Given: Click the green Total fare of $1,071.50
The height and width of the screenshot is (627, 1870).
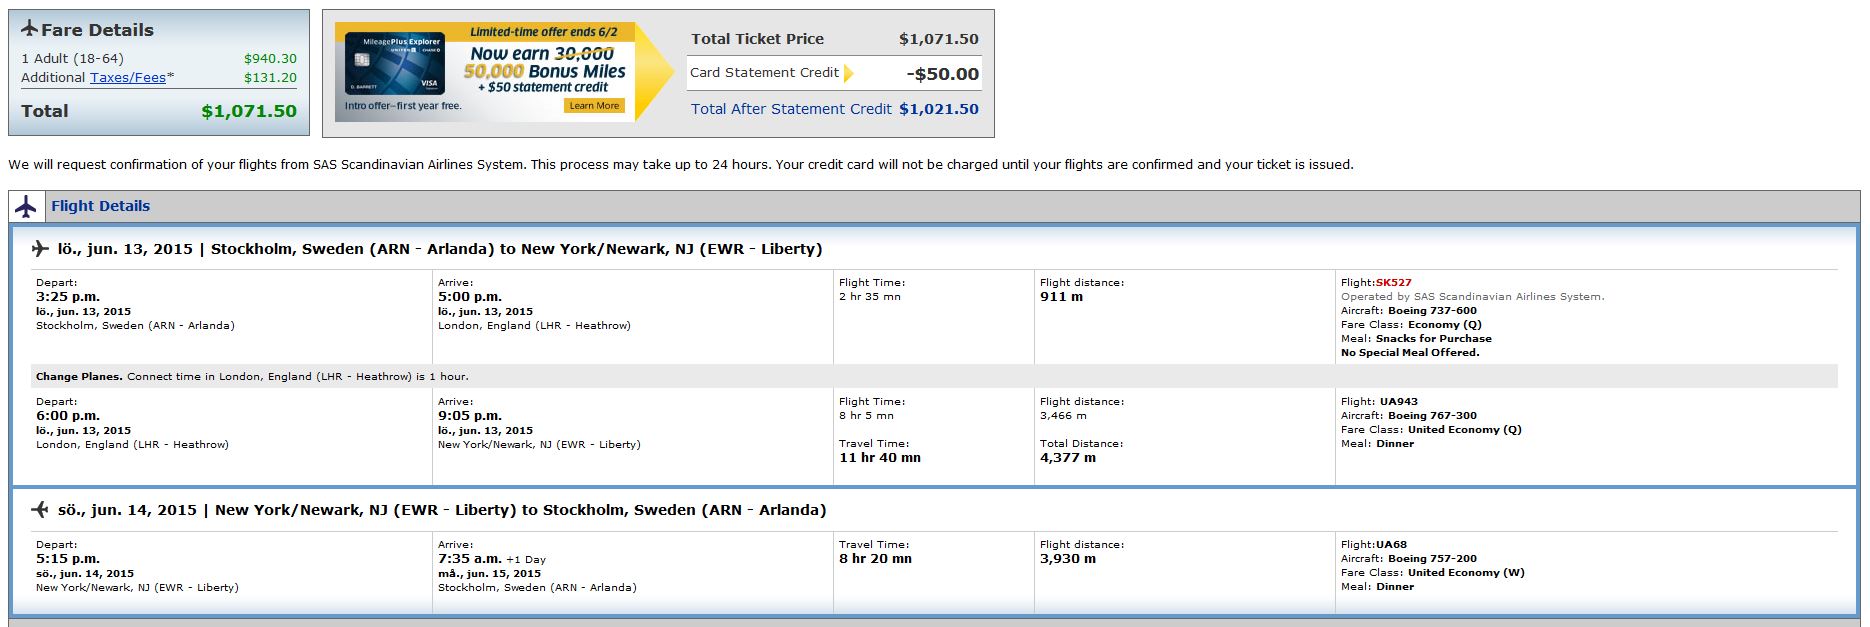Looking at the screenshot, I should 249,111.
